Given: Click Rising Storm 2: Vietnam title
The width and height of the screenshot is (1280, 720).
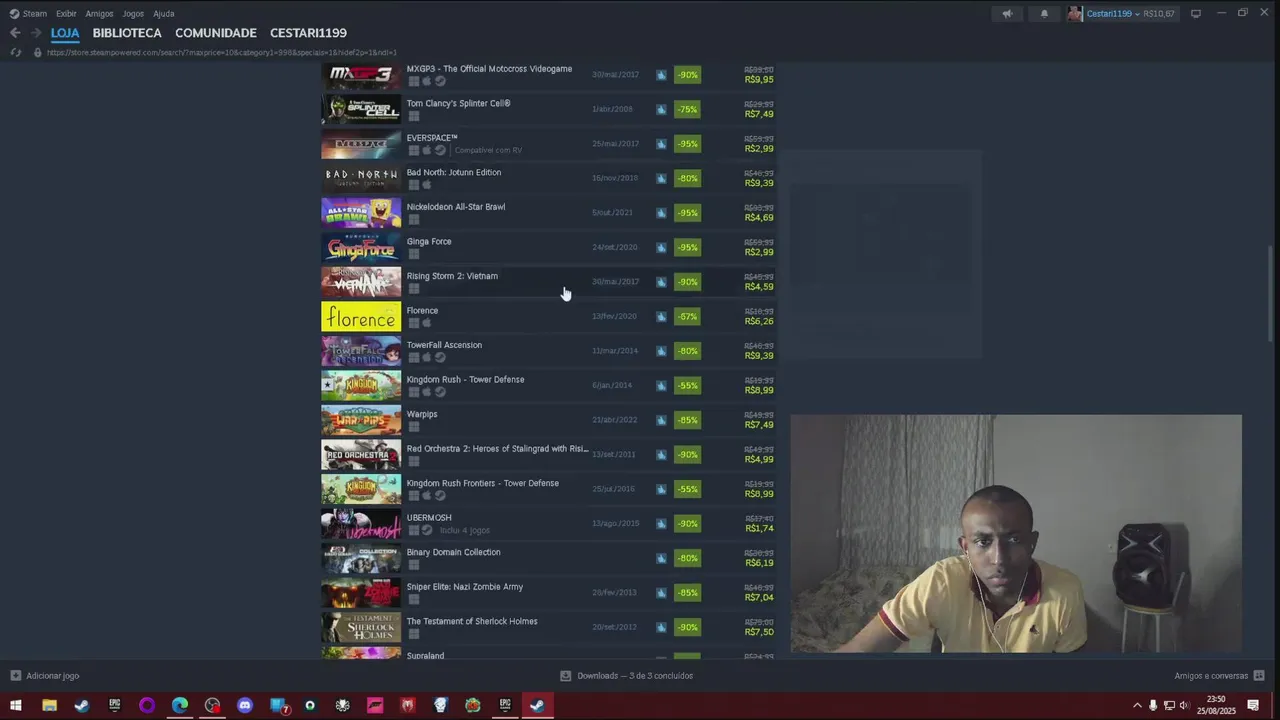Looking at the screenshot, I should coord(452,276).
